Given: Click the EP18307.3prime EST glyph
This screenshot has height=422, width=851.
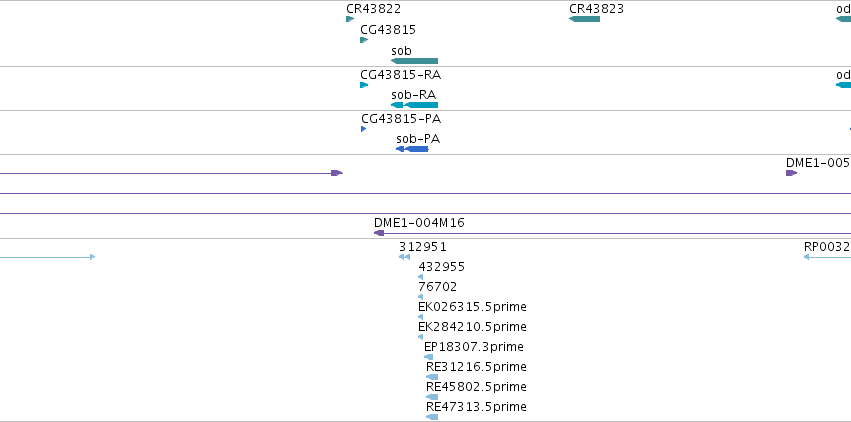Looking at the screenshot, I should pyautogui.click(x=428, y=357).
